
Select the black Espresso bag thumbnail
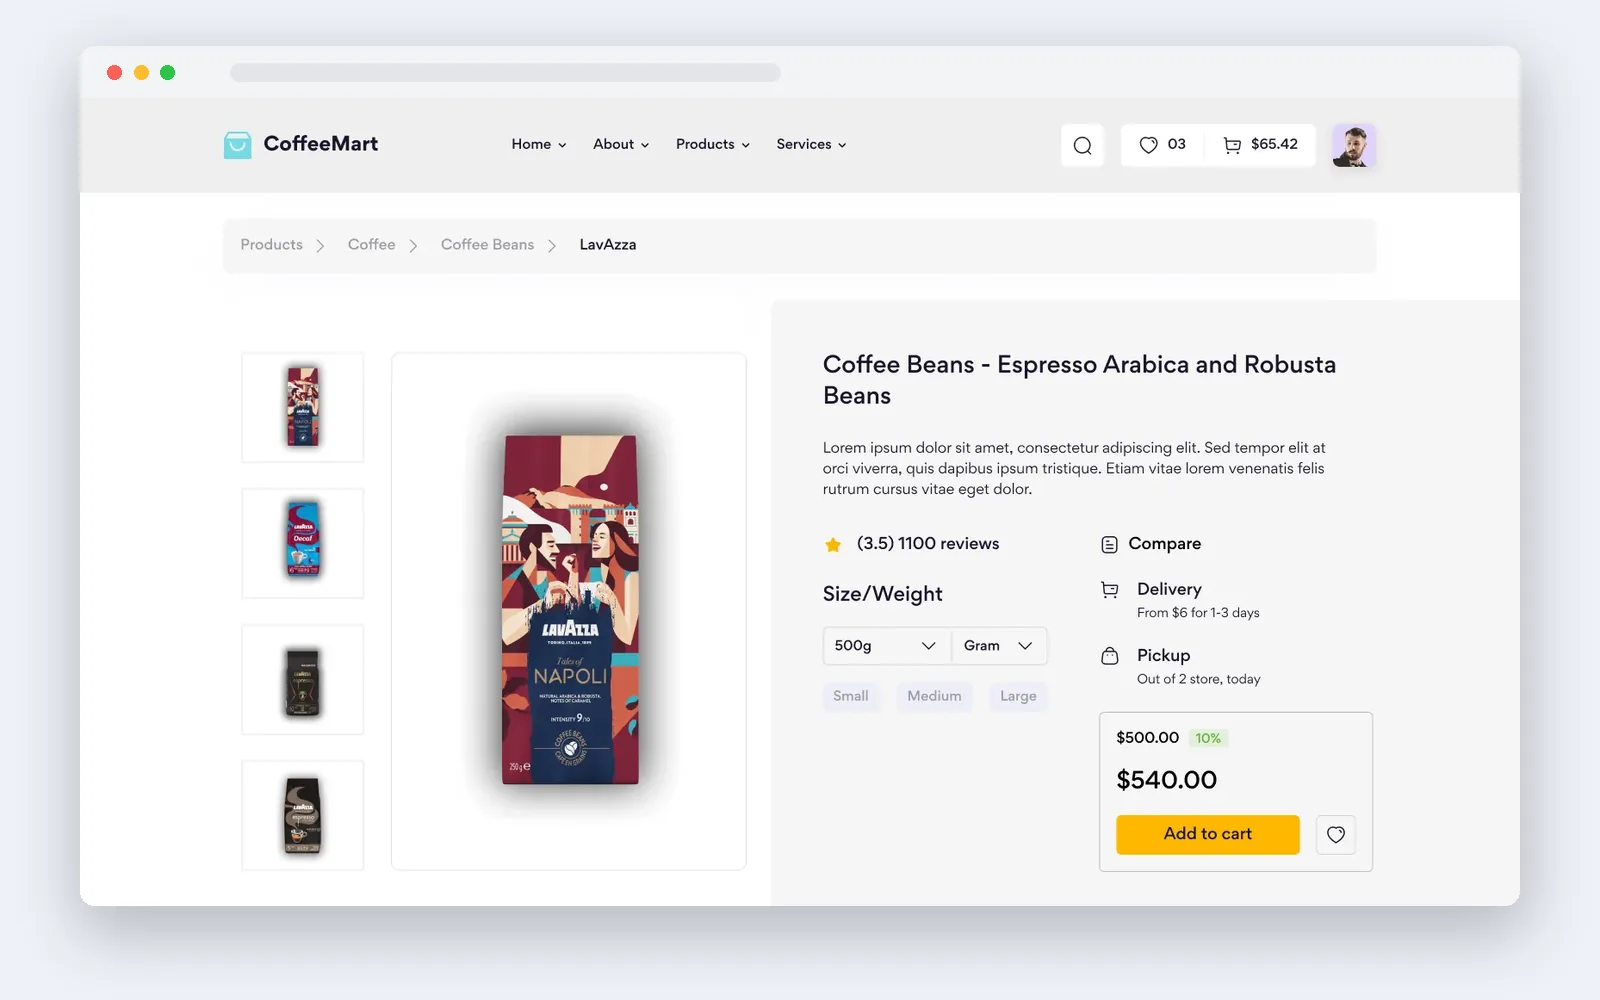click(303, 816)
